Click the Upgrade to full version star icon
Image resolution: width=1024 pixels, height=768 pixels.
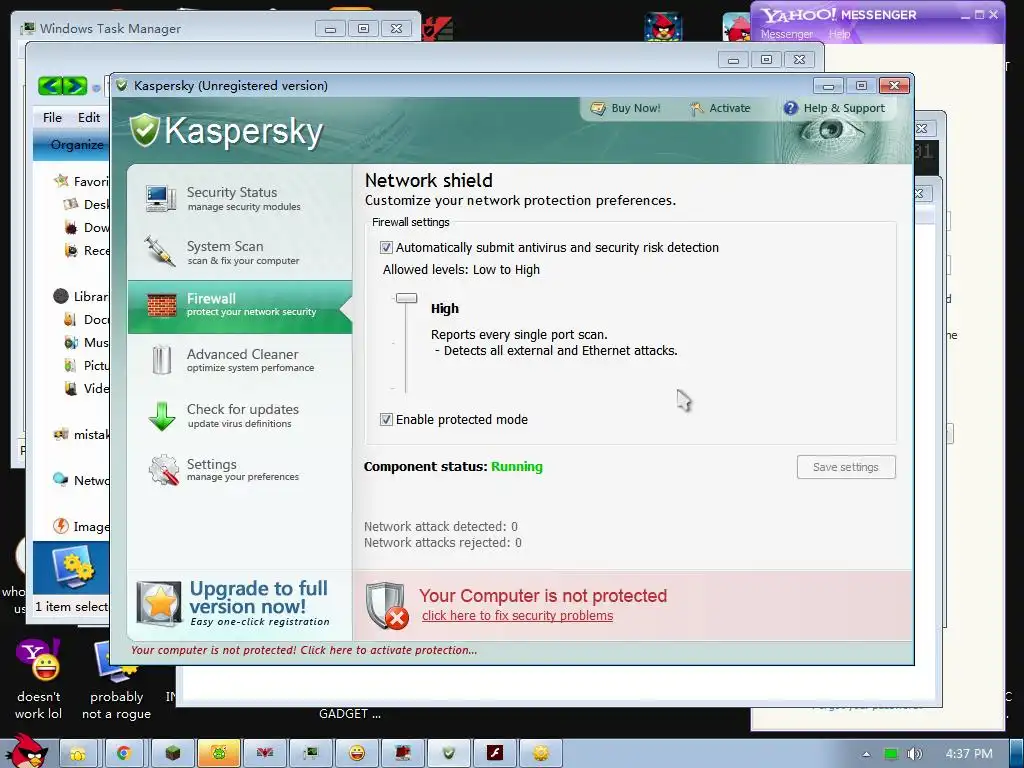tap(159, 603)
